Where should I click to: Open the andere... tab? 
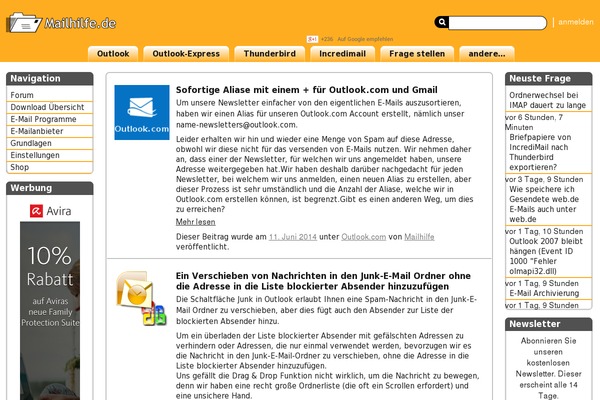[x=487, y=54]
